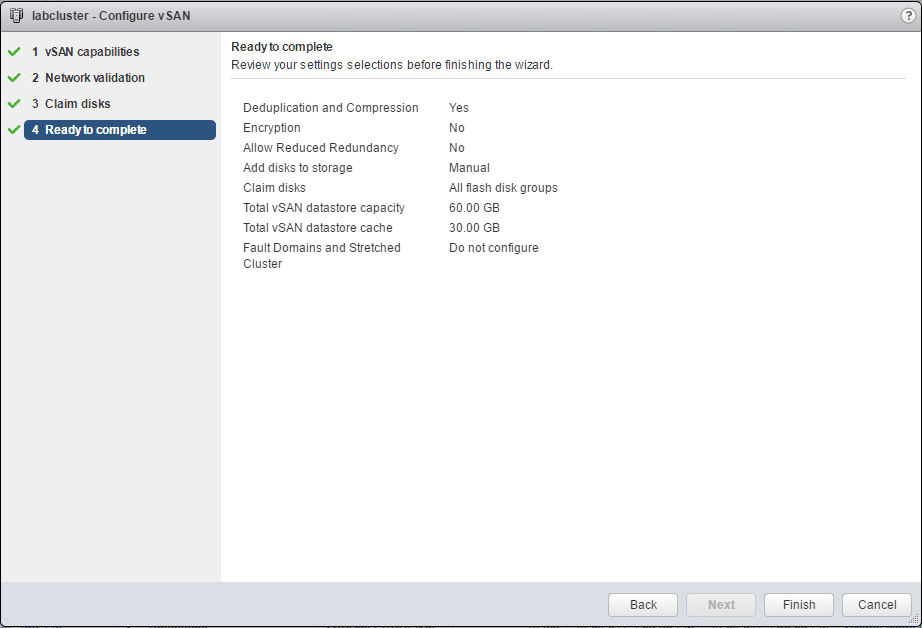Click the Claim disks summary label

275,188
